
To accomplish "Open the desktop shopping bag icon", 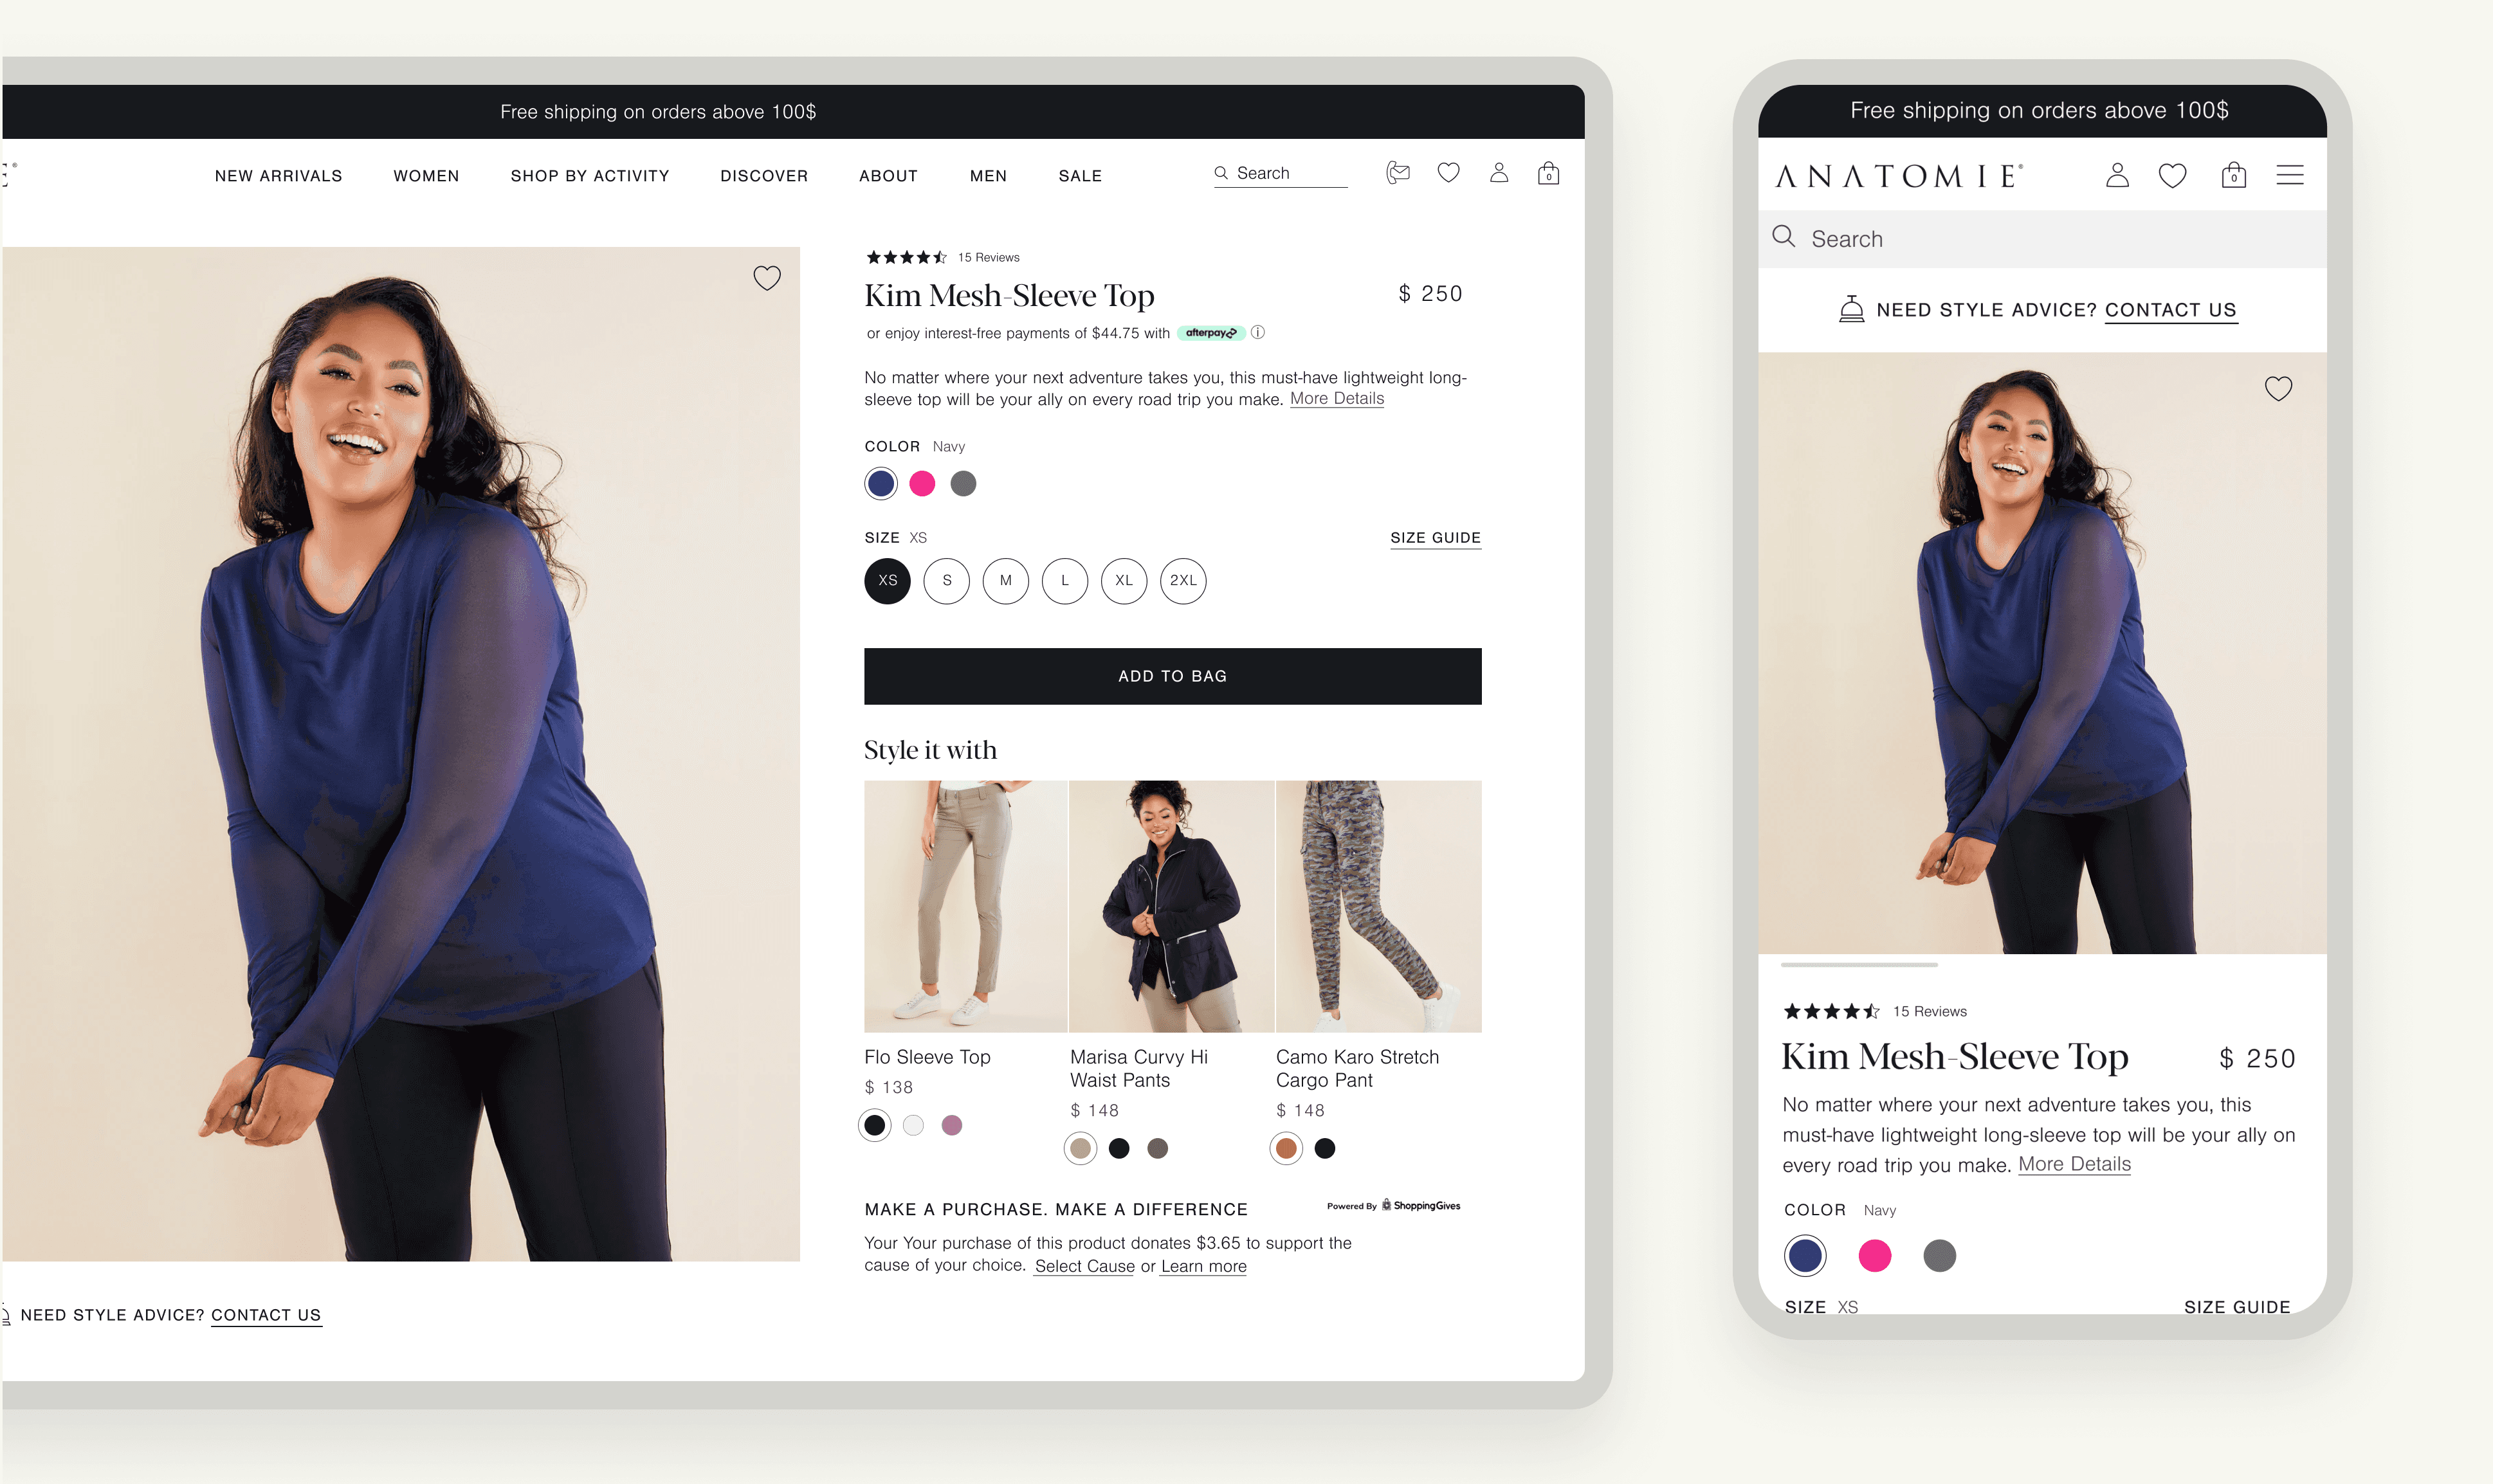I will click(x=1548, y=174).
